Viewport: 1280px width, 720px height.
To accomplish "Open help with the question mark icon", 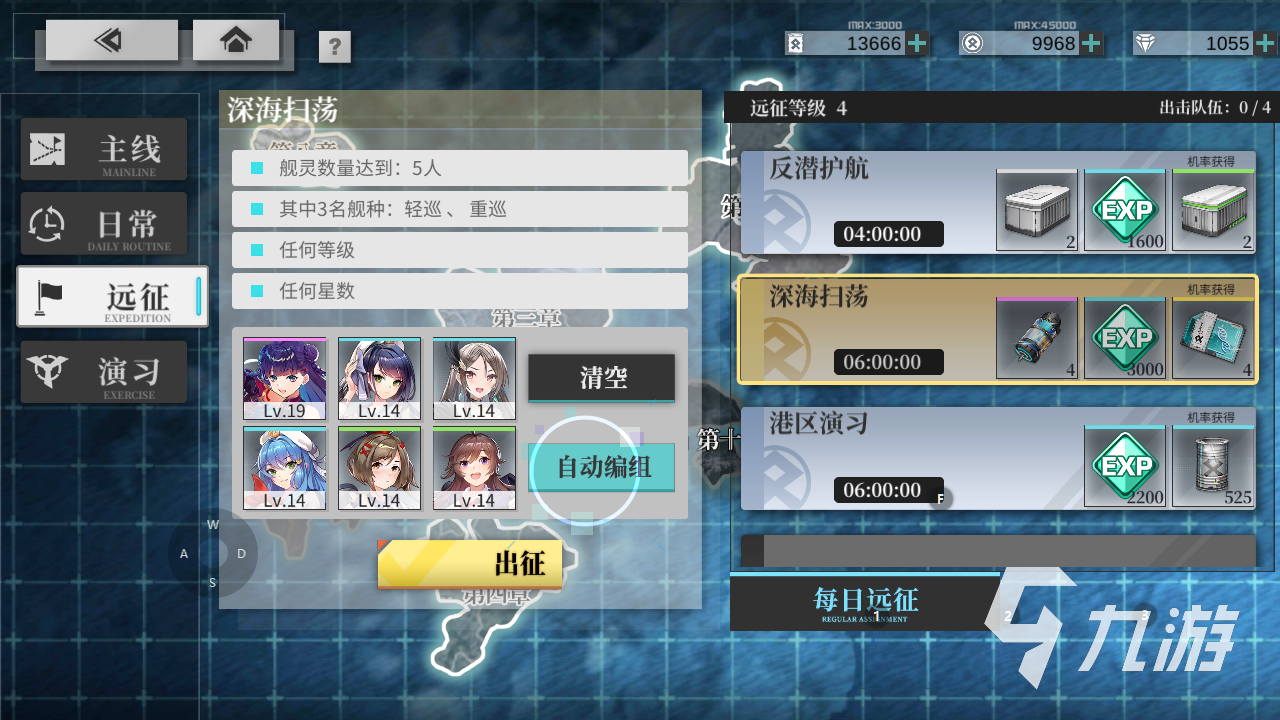I will pyautogui.click(x=335, y=47).
